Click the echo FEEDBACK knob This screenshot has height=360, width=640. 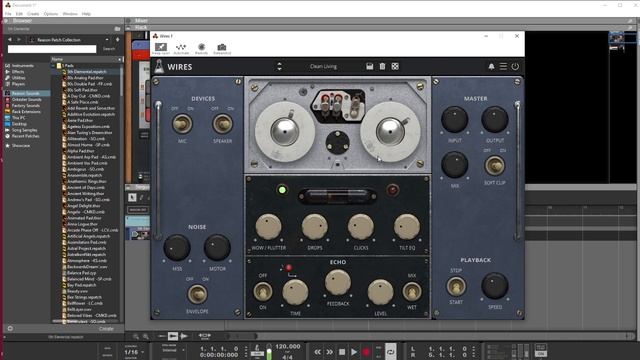click(338, 282)
